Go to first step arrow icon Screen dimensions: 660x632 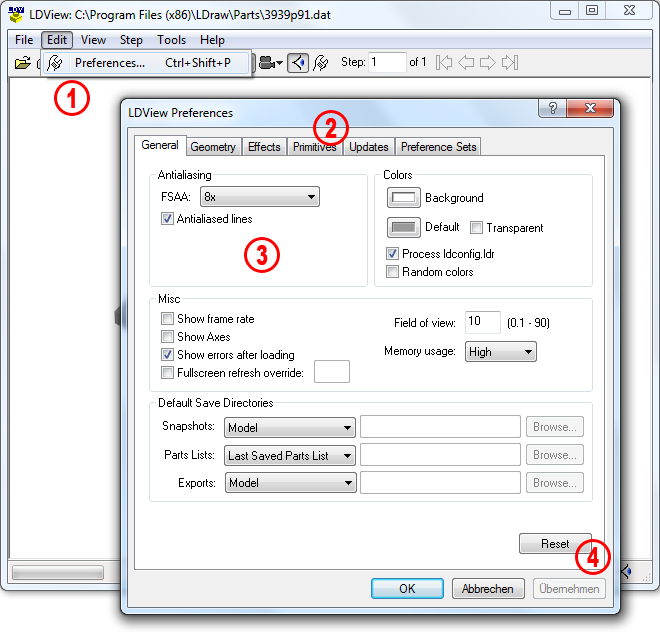point(444,63)
